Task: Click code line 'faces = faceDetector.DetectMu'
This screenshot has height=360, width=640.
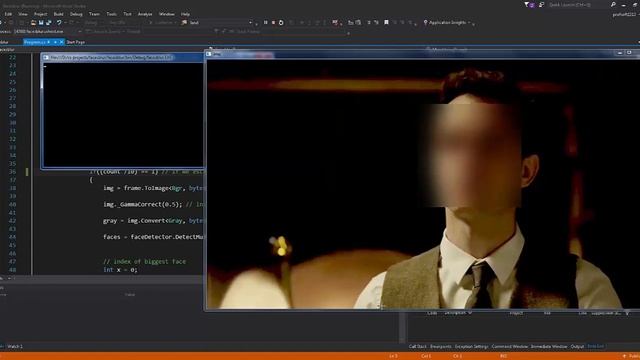Action: pos(153,237)
